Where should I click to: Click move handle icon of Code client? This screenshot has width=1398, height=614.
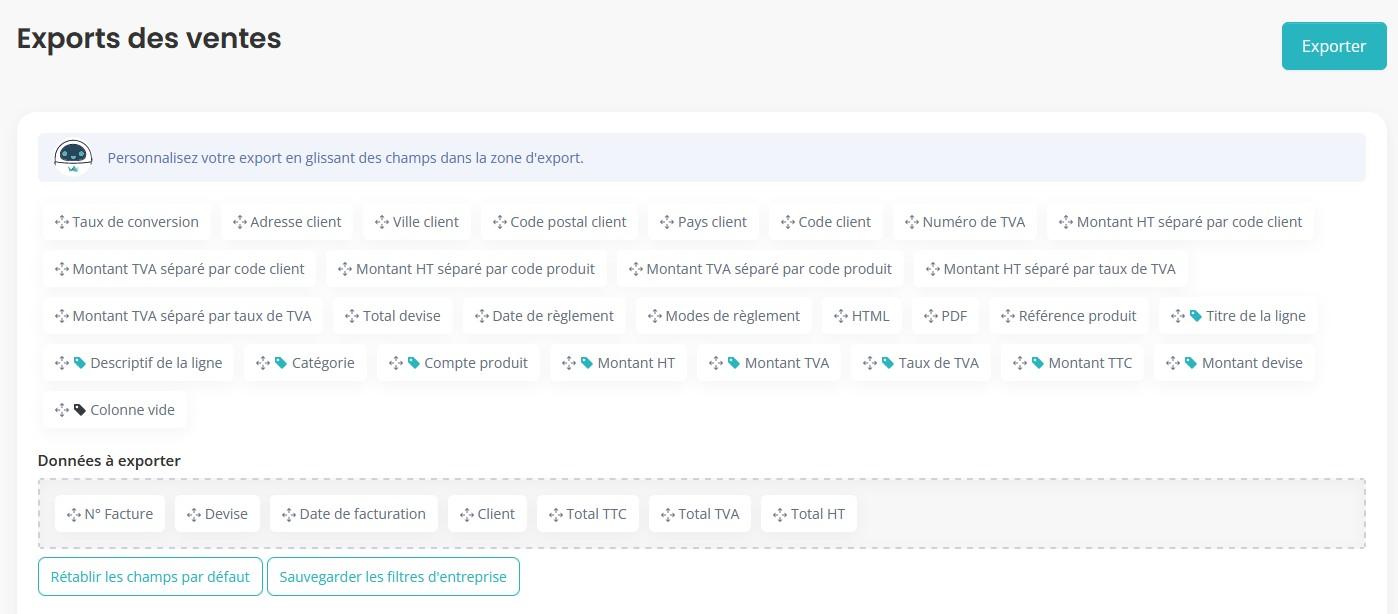point(787,222)
